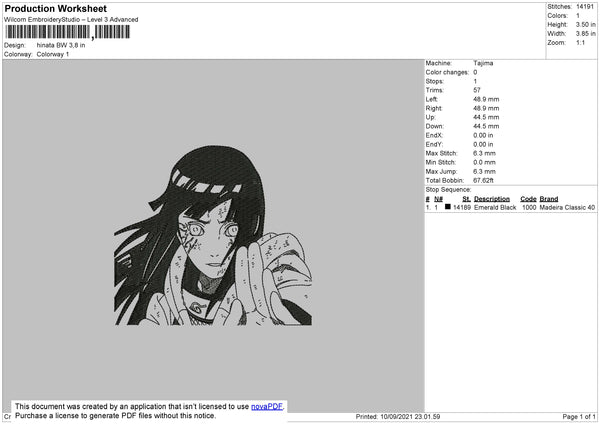Viewport: 600px width, 424px height.
Task: Select the Production Worksheet title
Action: 55,8
